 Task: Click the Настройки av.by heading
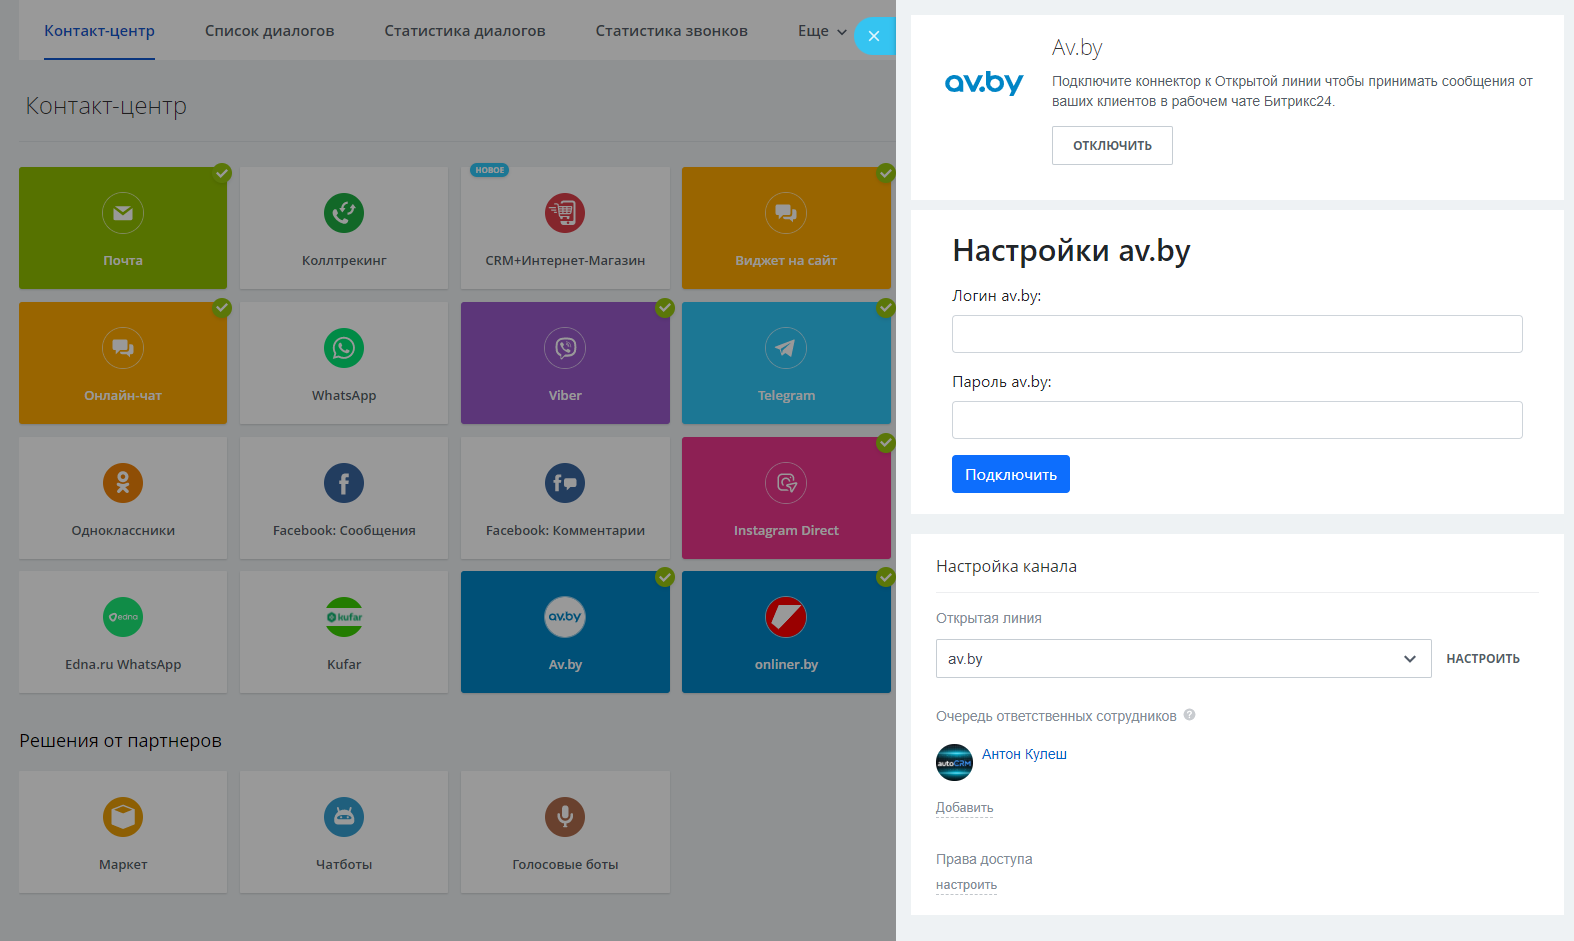1071,250
